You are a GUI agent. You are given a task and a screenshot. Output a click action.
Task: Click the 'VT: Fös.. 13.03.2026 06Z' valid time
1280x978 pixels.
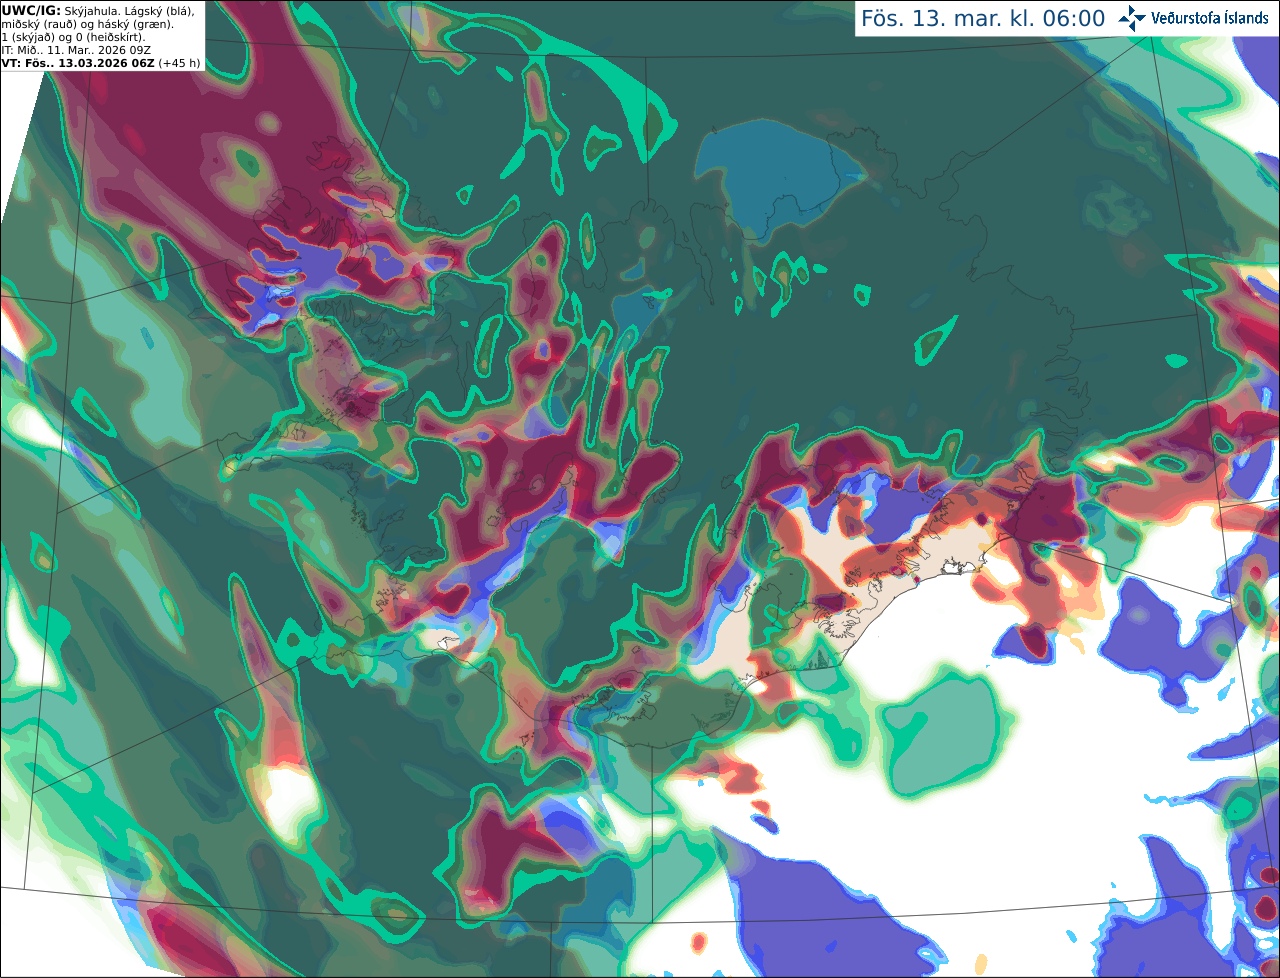coord(78,63)
